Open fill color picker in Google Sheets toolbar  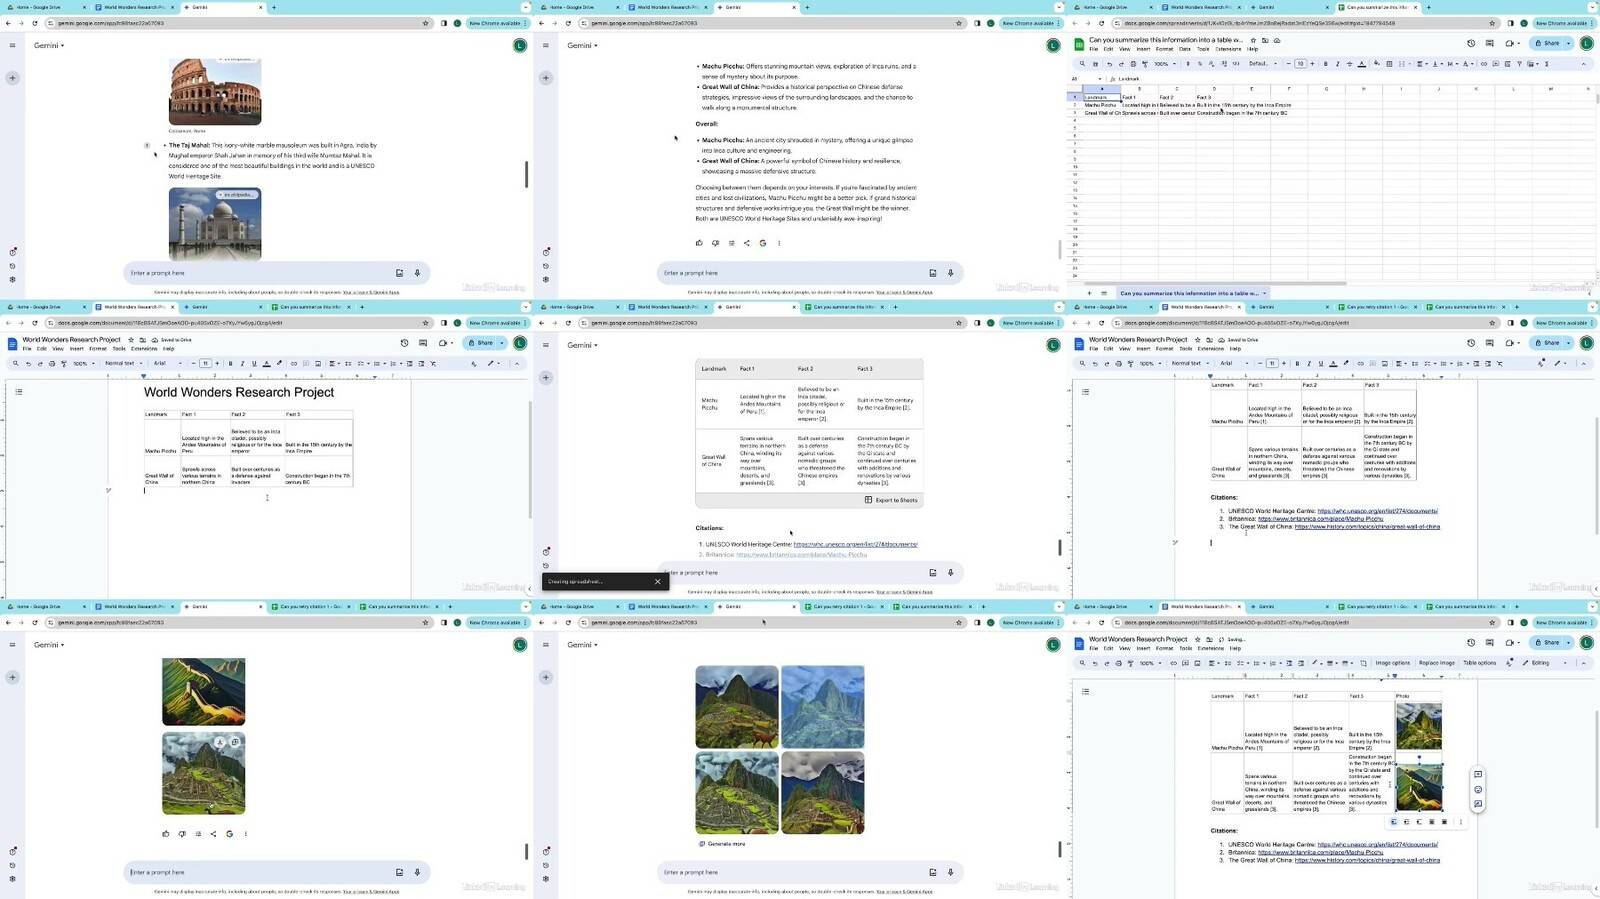[x=1377, y=64]
